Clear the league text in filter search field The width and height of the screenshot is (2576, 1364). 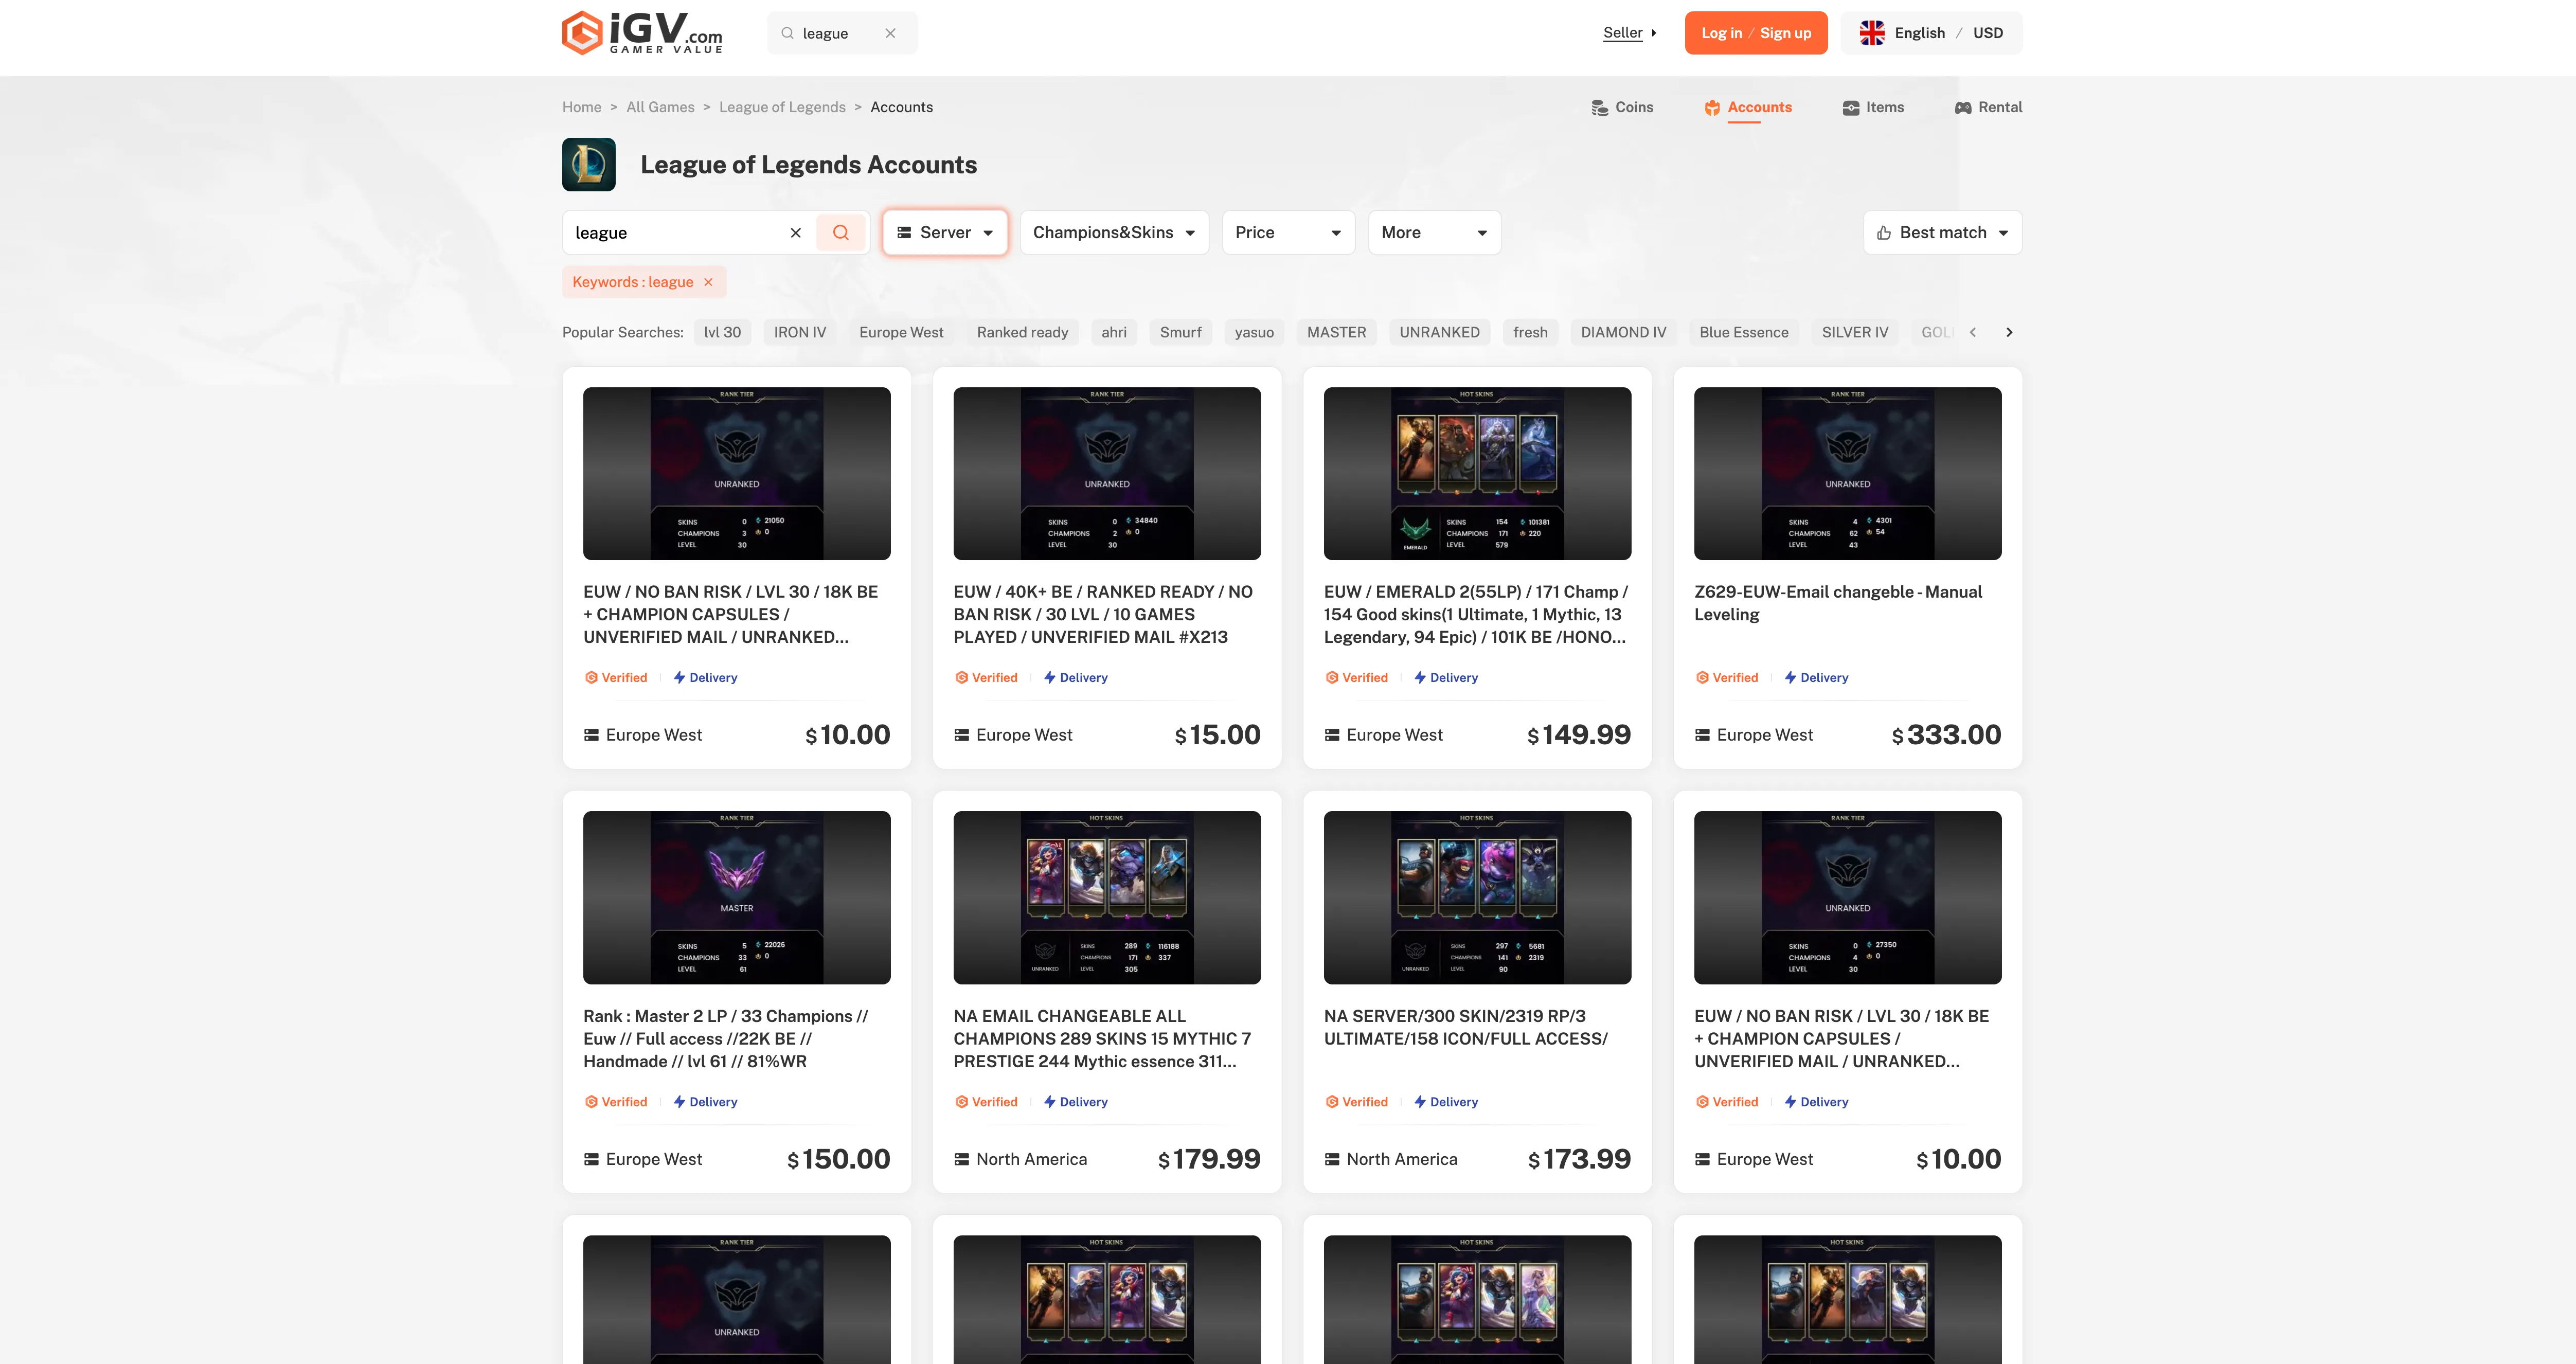pos(795,232)
